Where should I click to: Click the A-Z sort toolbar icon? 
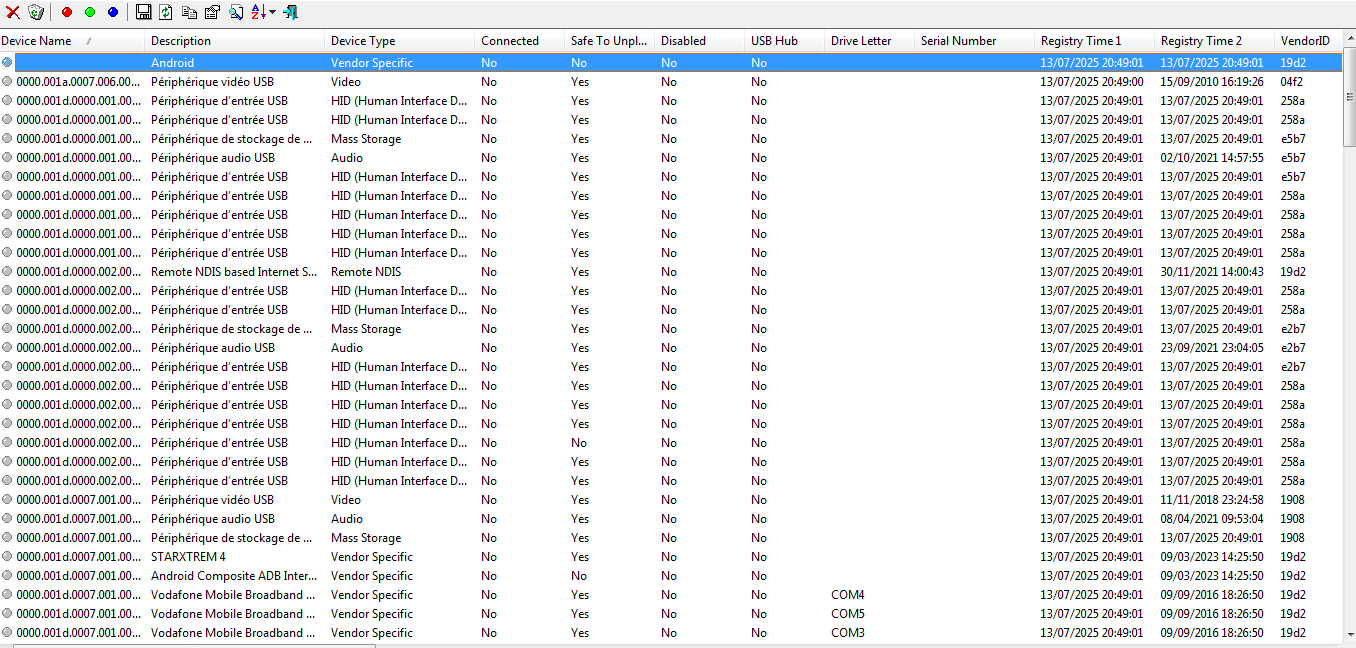tap(258, 12)
